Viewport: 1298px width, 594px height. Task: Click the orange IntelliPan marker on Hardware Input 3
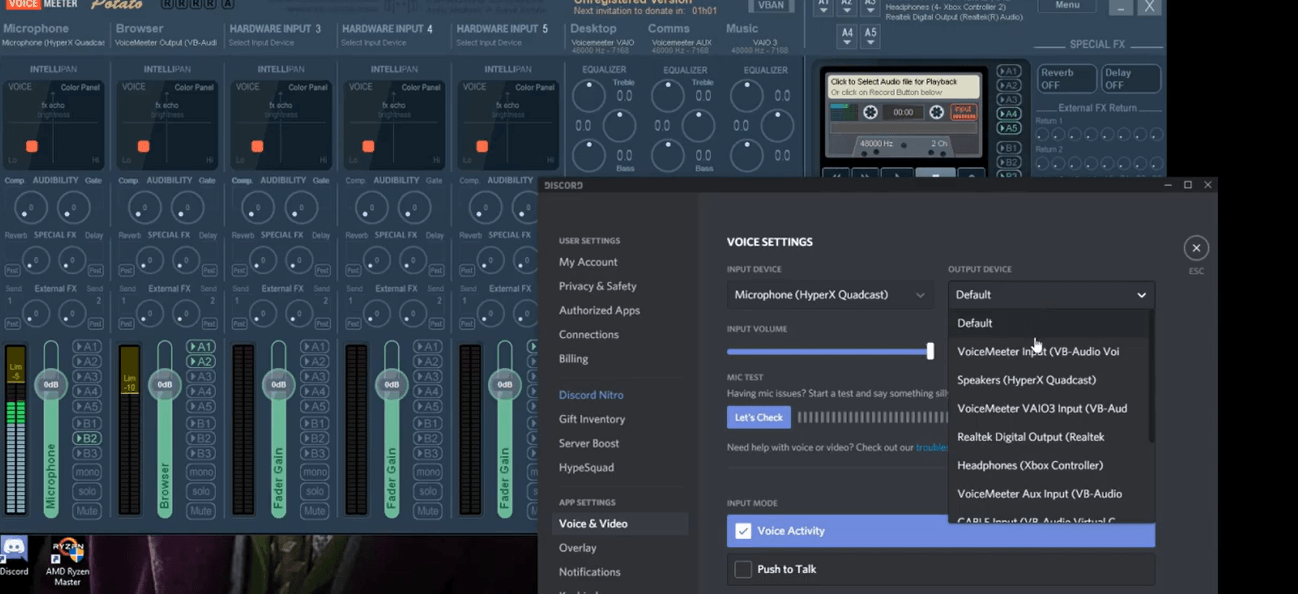point(257,146)
